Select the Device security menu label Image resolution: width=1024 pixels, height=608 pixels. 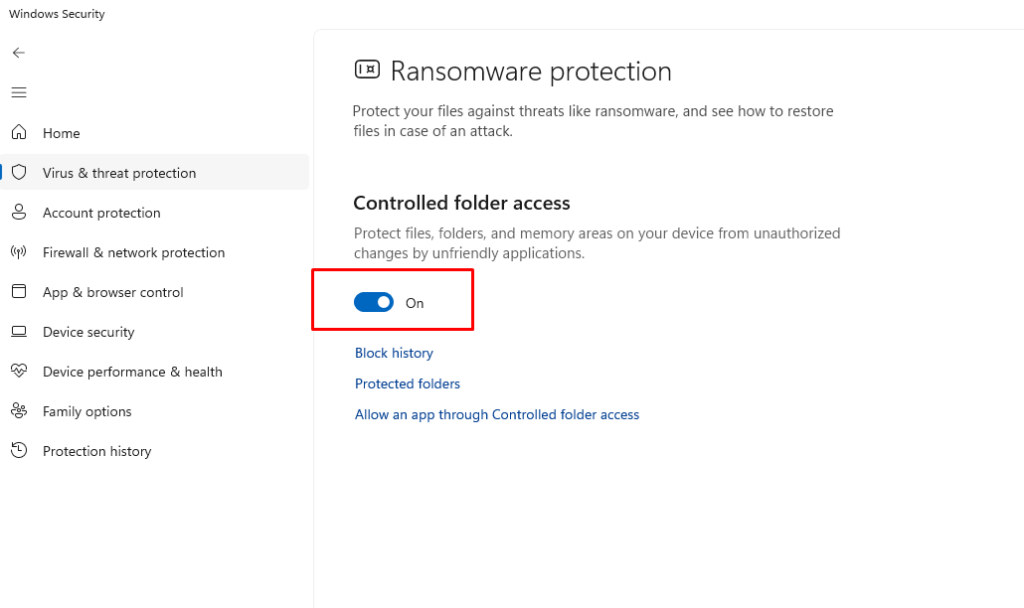click(88, 332)
